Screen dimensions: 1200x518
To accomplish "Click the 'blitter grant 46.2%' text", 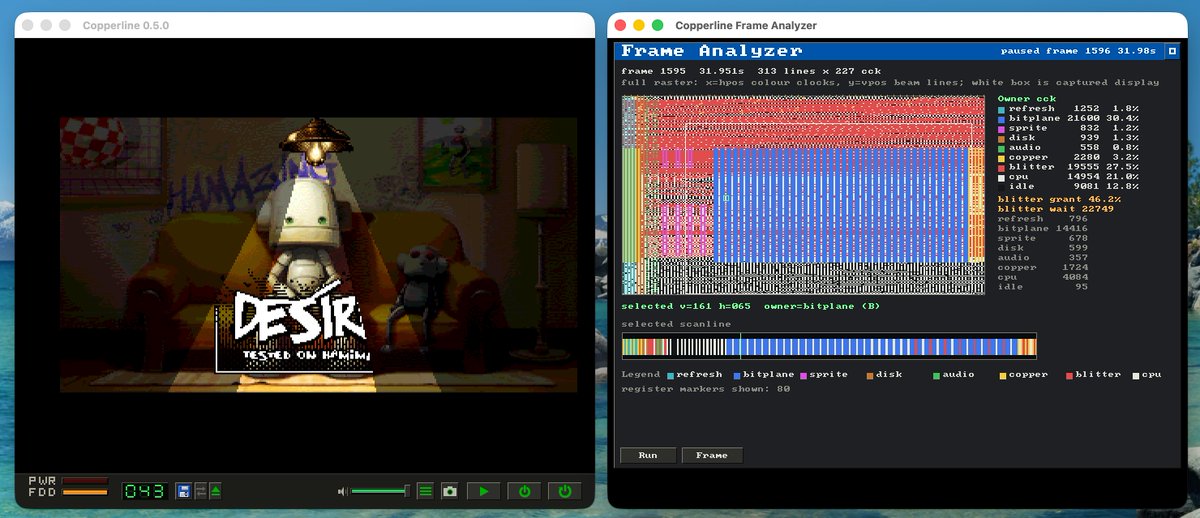I will tap(1059, 199).
